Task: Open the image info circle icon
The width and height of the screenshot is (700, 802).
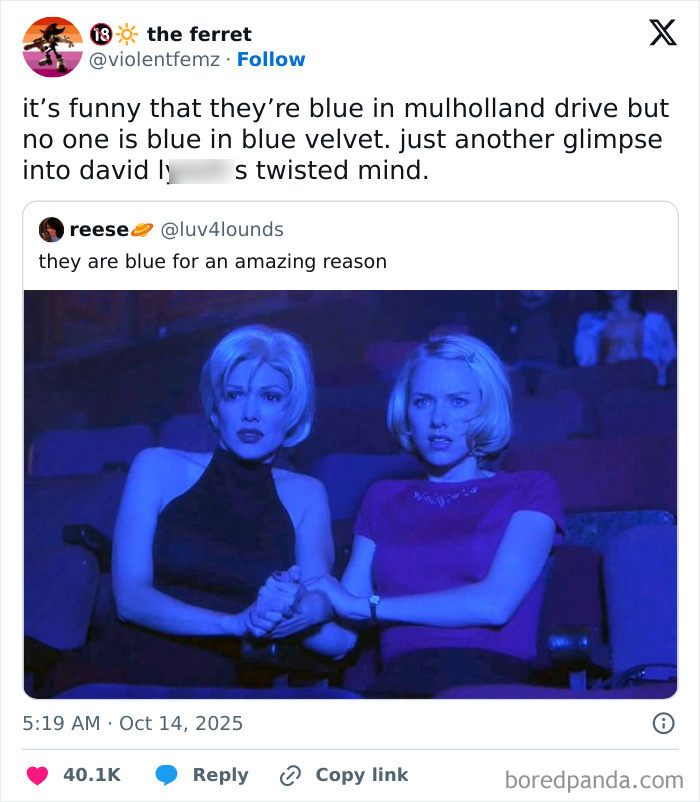Action: click(664, 724)
